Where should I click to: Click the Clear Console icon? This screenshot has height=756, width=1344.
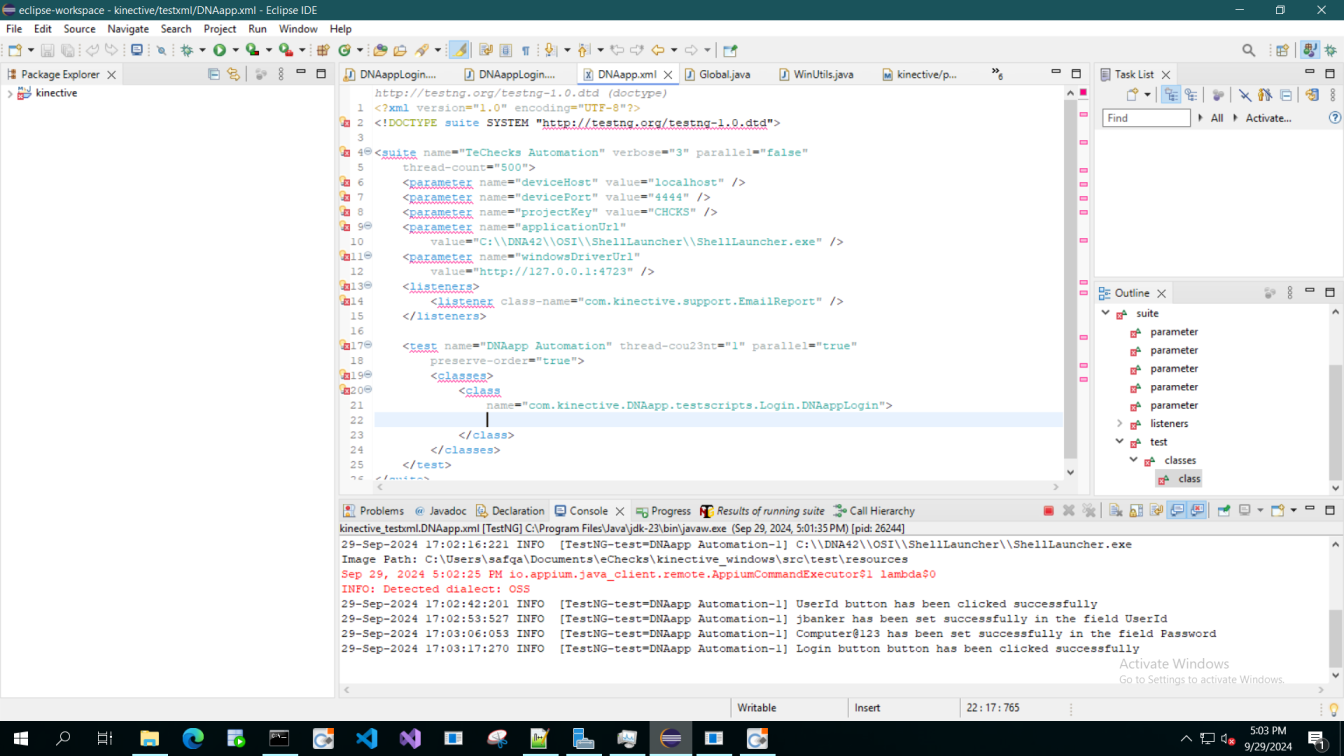[x=1115, y=511]
